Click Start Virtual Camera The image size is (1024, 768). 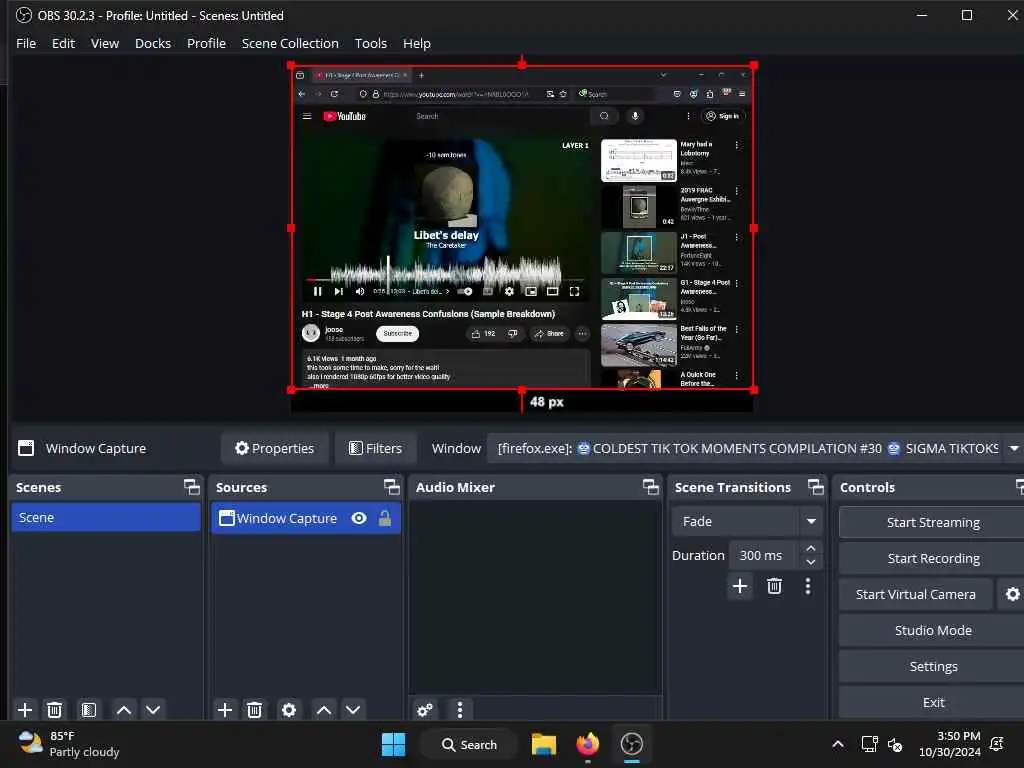click(916, 594)
